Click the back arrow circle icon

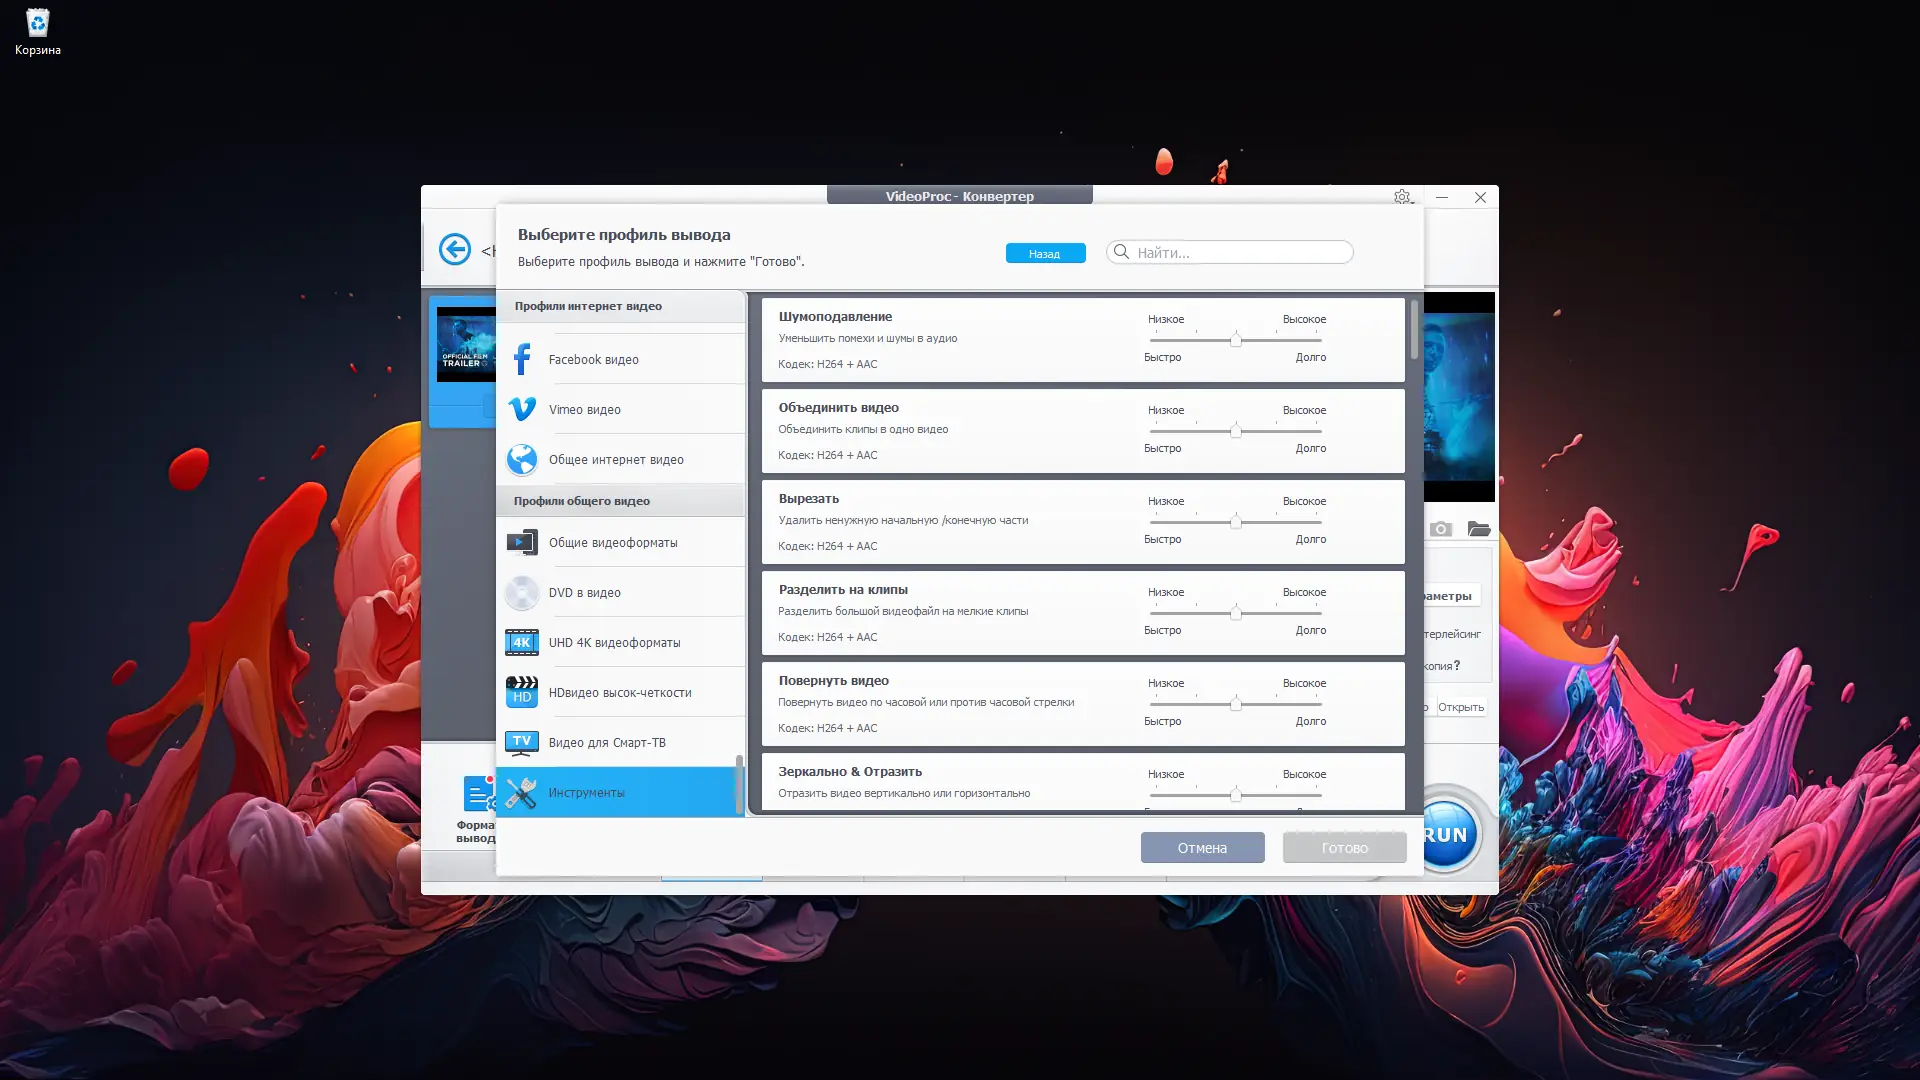(x=455, y=249)
